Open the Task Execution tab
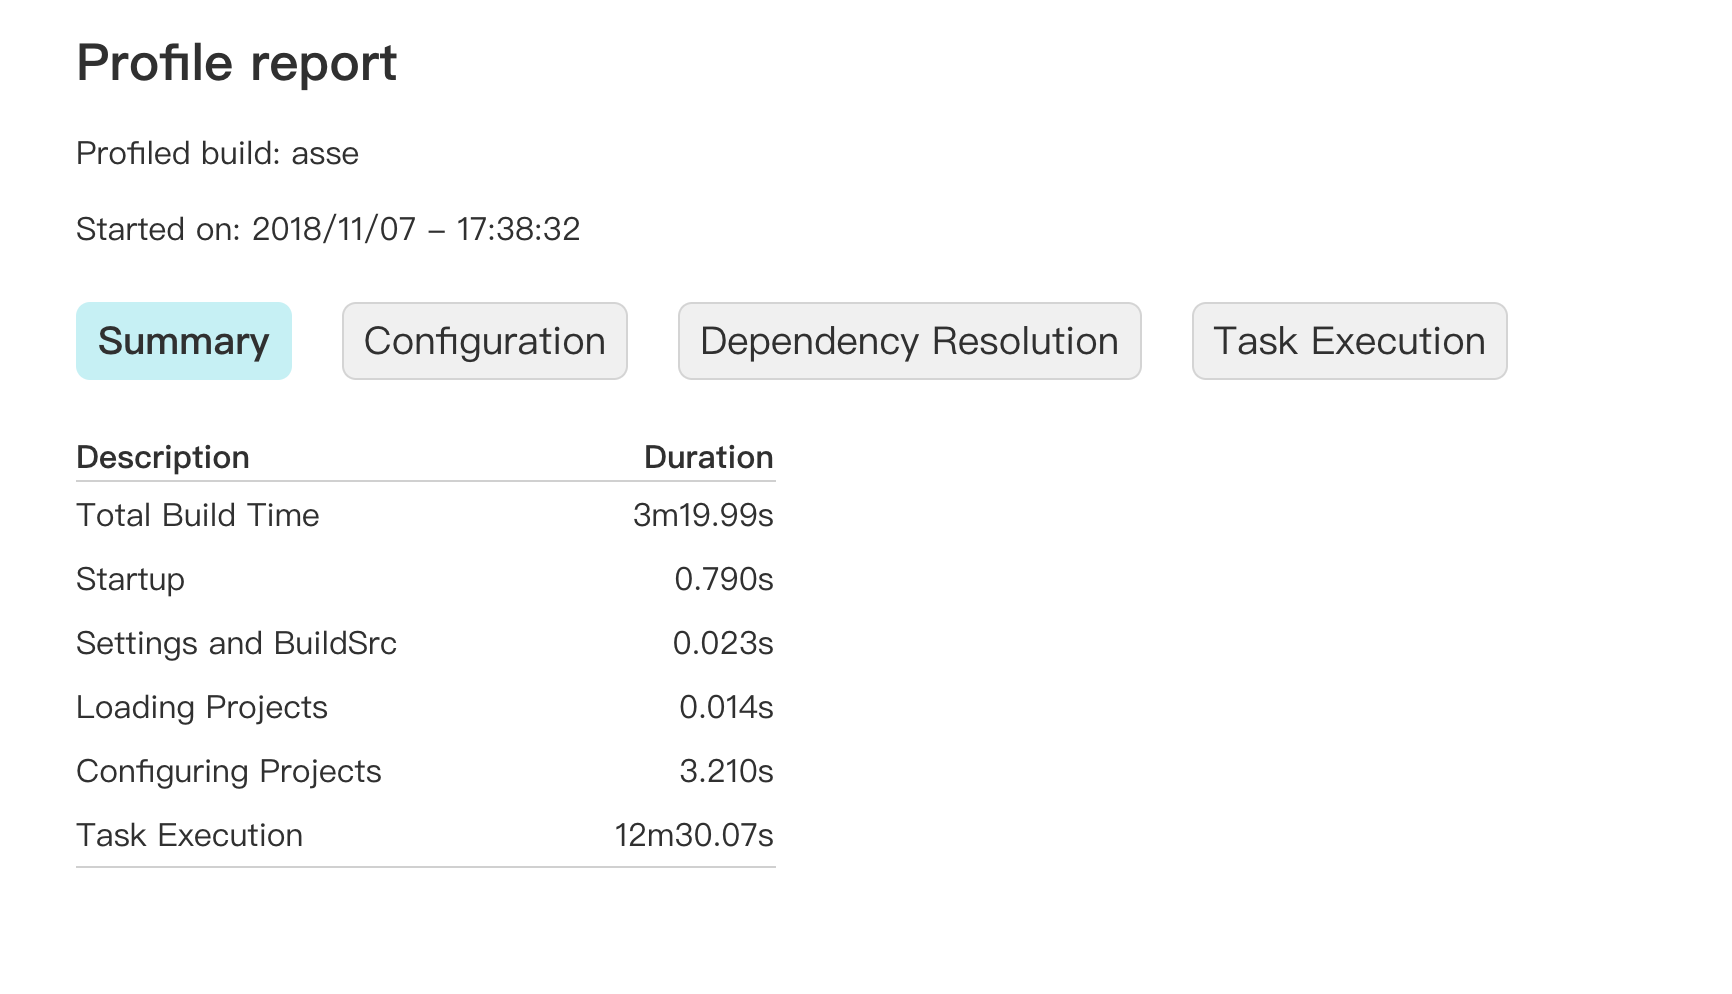The height and width of the screenshot is (994, 1732). [1349, 341]
